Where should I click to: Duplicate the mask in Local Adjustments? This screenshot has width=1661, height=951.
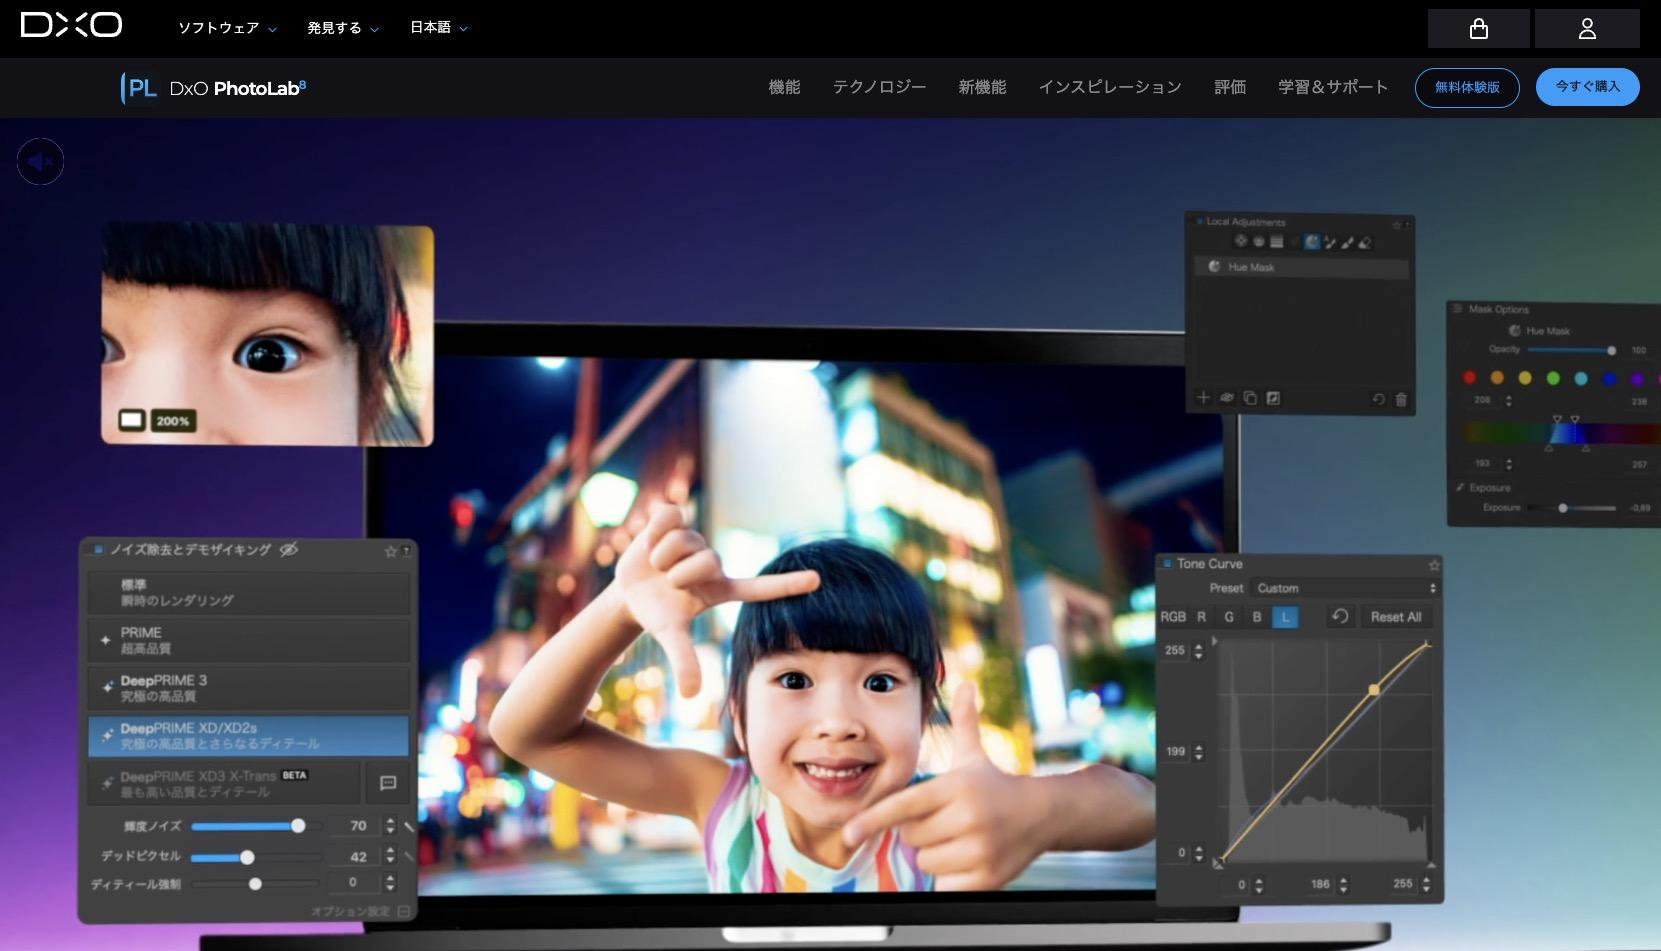click(x=1250, y=398)
